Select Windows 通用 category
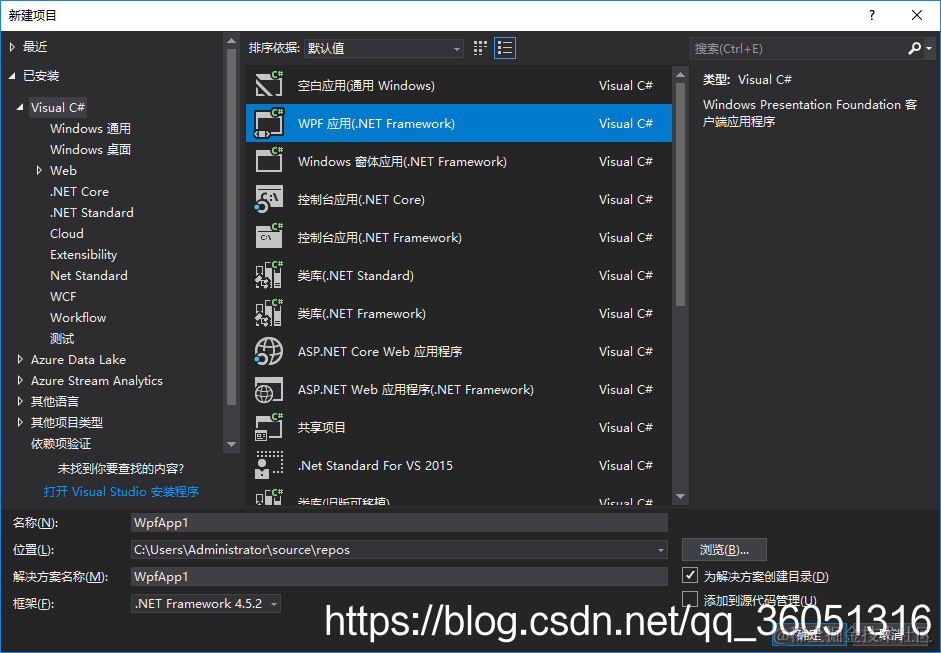This screenshot has width=941, height=653. (91, 128)
